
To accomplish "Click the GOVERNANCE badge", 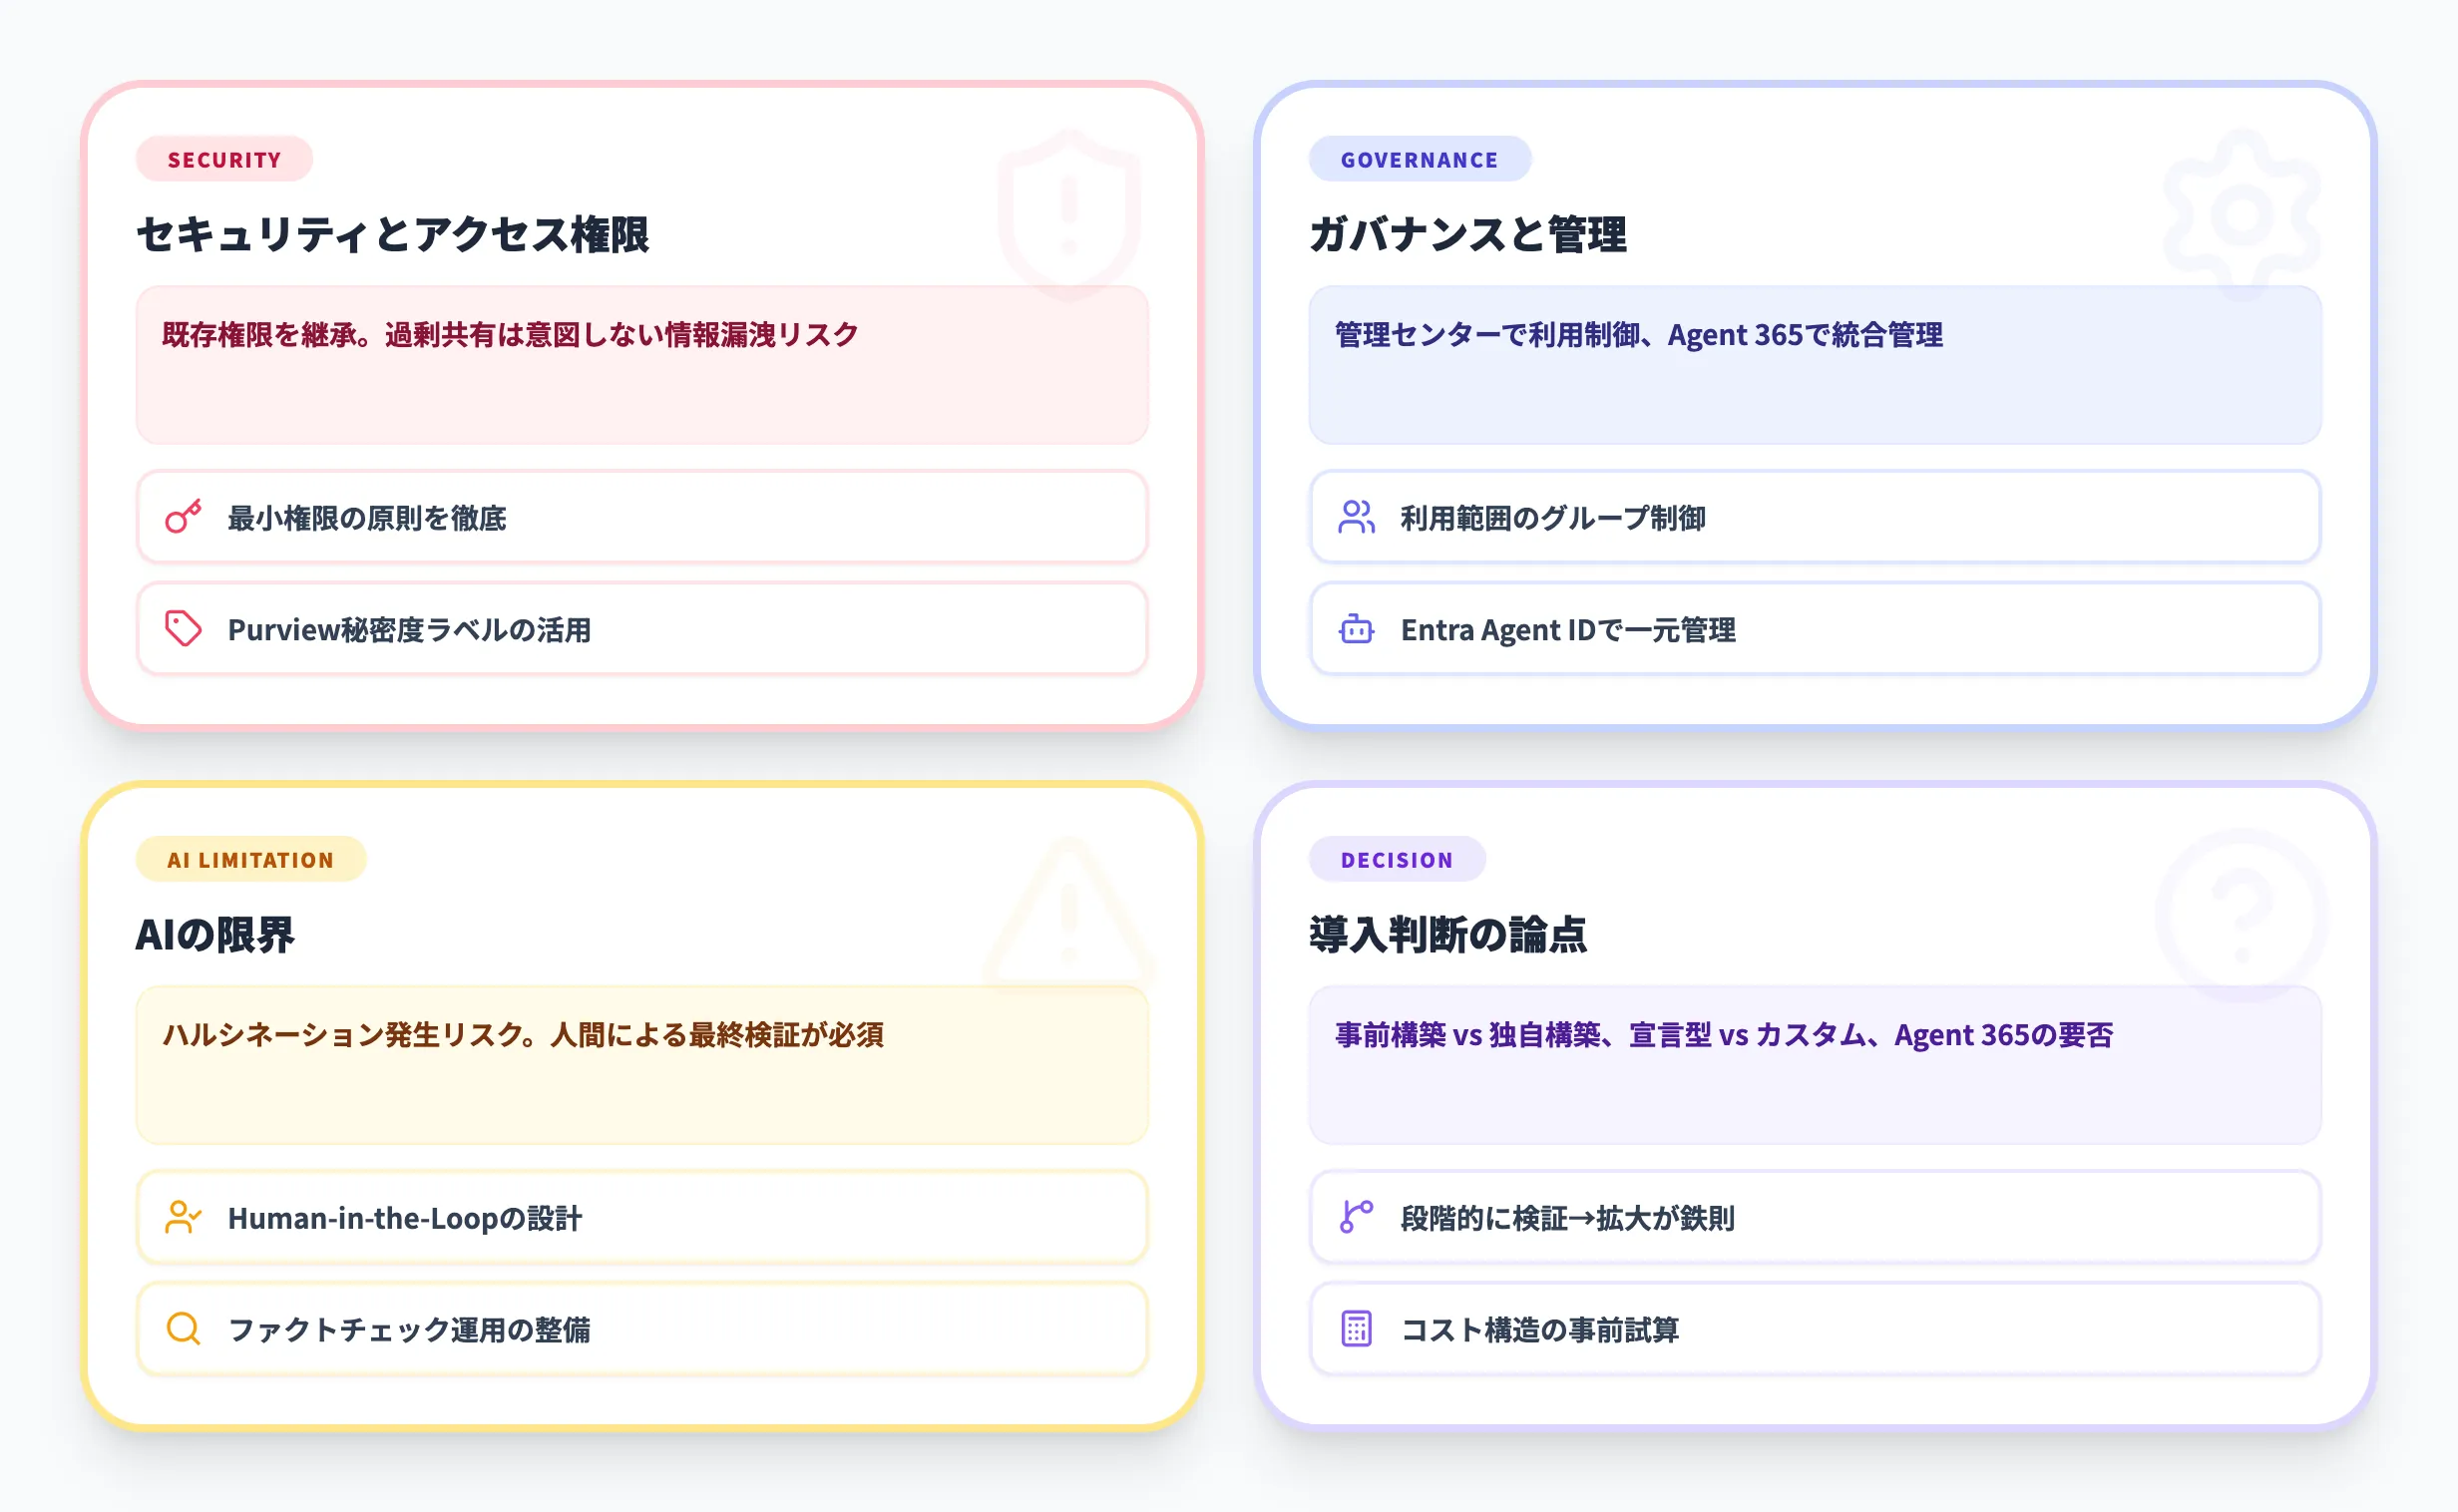I will click(1419, 159).
